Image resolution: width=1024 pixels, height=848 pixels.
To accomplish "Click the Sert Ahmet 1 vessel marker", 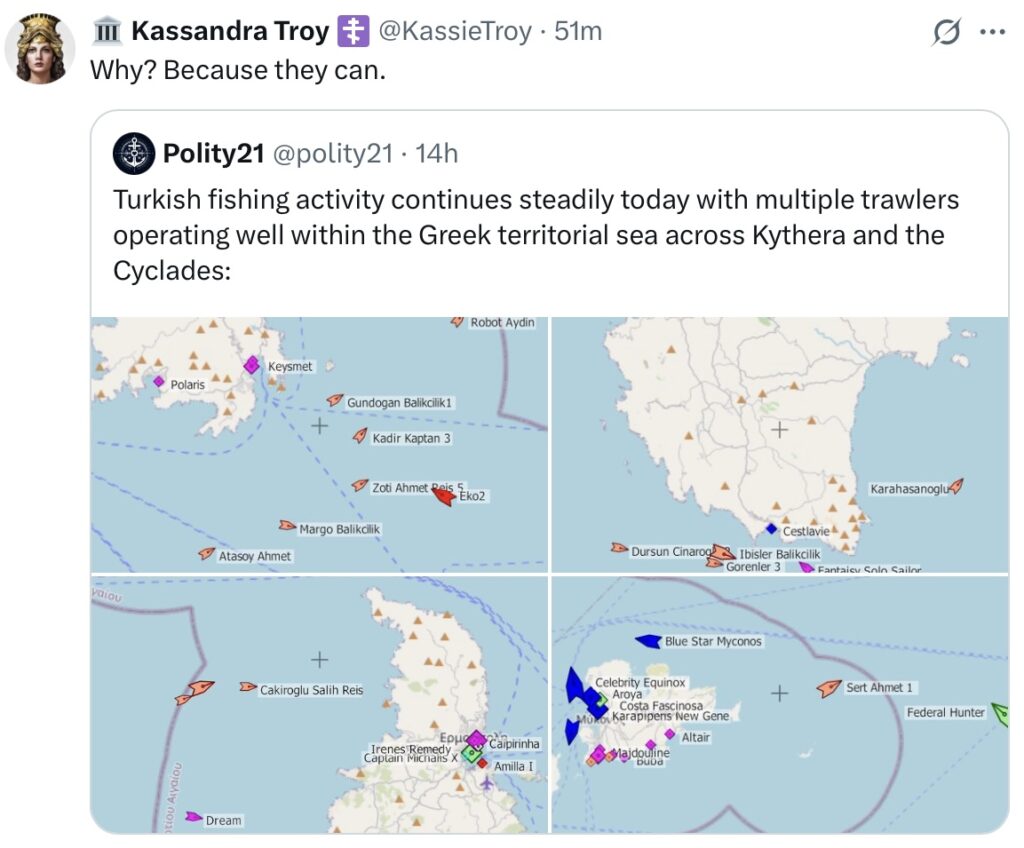I will click(829, 688).
